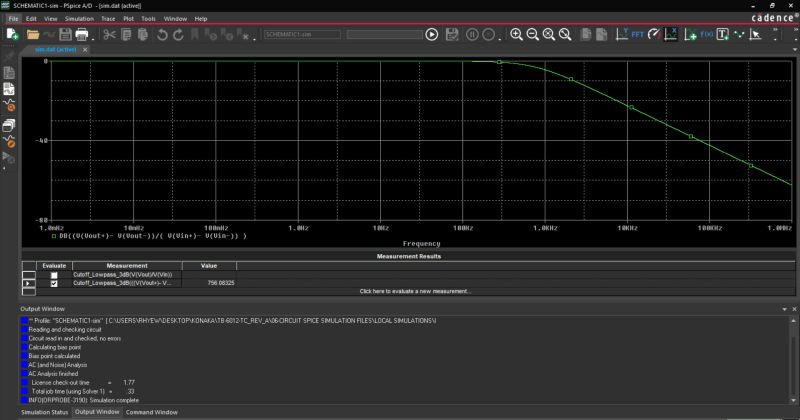Screen dimensions: 800x420
Task: Click the Zoom Fit magnifier icon
Action: (x=565, y=35)
